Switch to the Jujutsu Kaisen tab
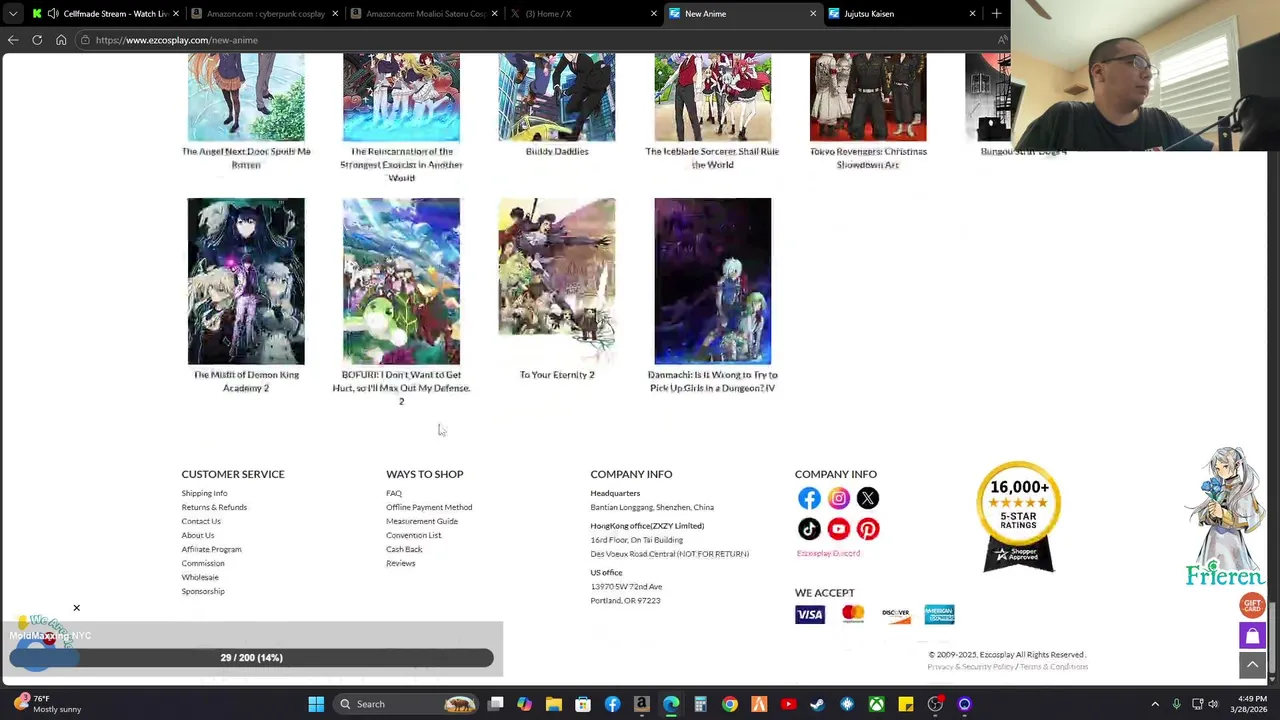Image resolution: width=1280 pixels, height=720 pixels. coord(903,14)
